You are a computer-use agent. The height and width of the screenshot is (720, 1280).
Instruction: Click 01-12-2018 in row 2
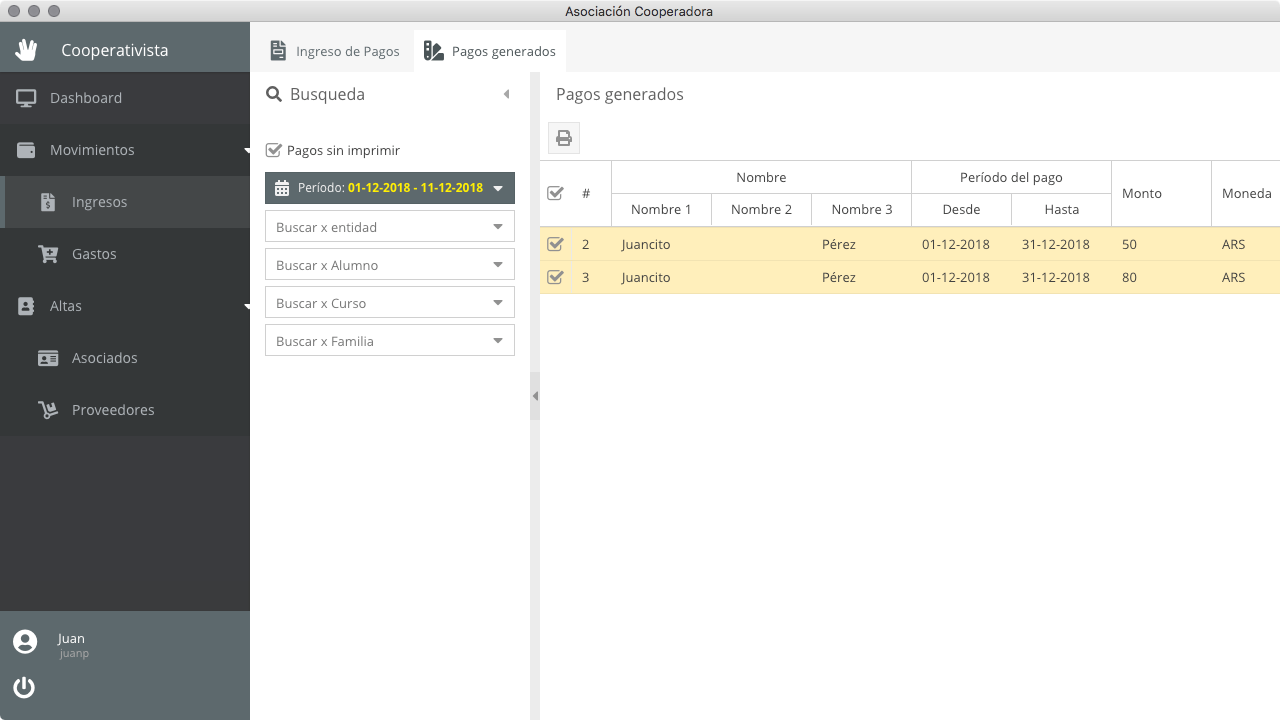pos(955,244)
